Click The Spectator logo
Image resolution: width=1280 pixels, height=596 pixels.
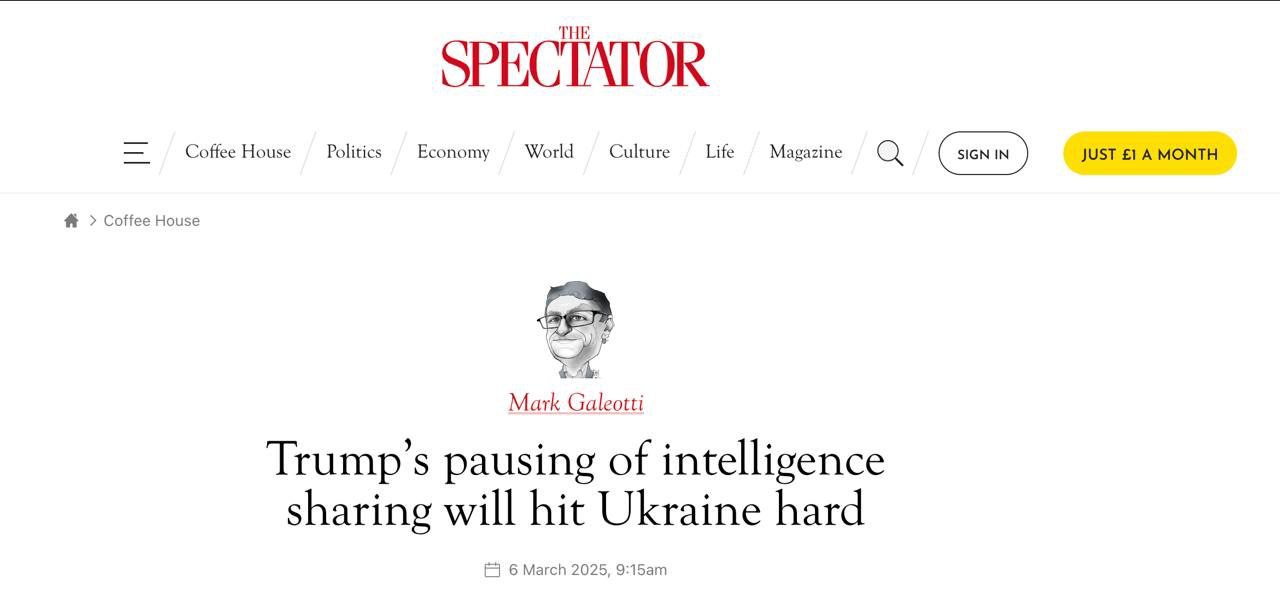[575, 58]
